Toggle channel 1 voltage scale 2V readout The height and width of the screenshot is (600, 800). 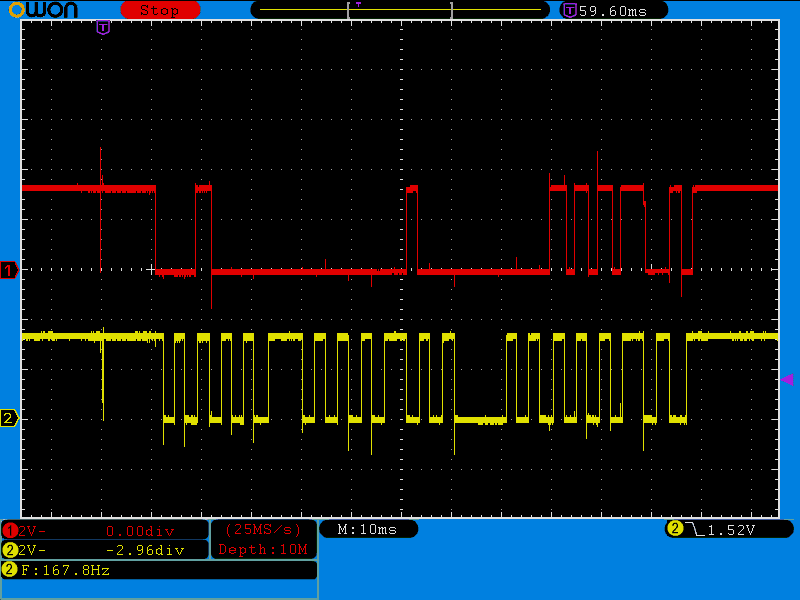(x=32, y=530)
